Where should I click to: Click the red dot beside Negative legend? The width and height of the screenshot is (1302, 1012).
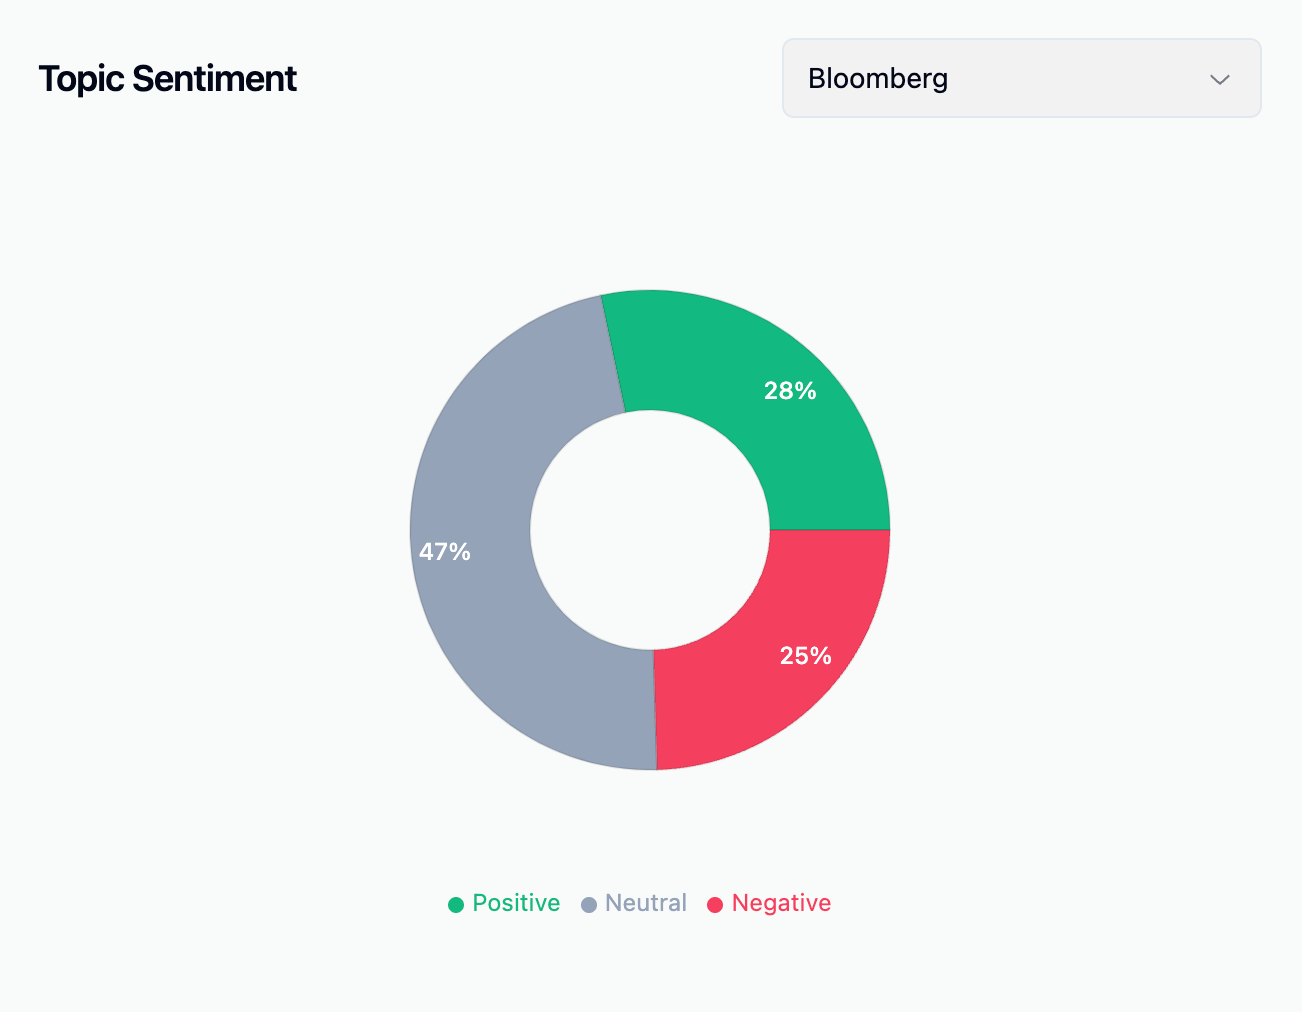(x=715, y=904)
